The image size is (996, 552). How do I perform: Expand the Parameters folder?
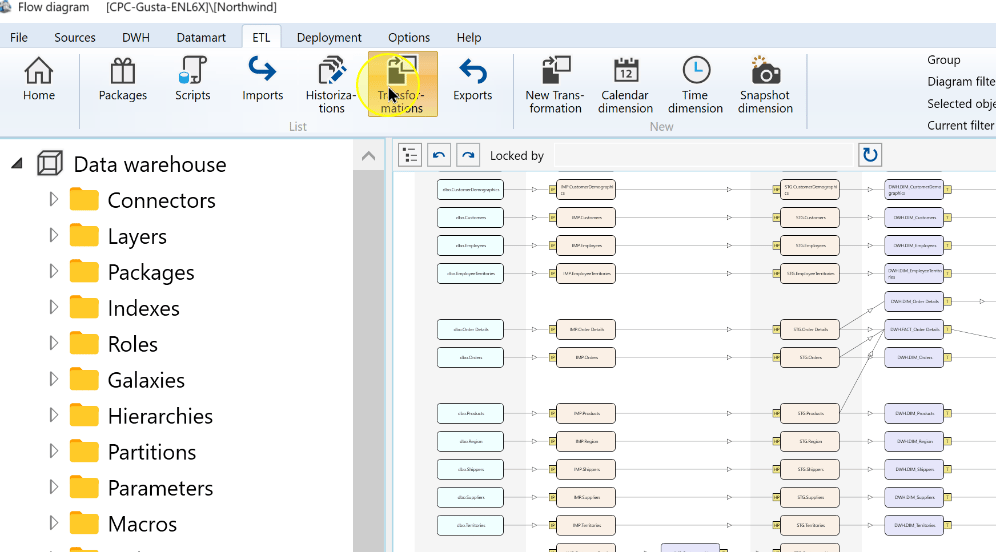(x=53, y=487)
